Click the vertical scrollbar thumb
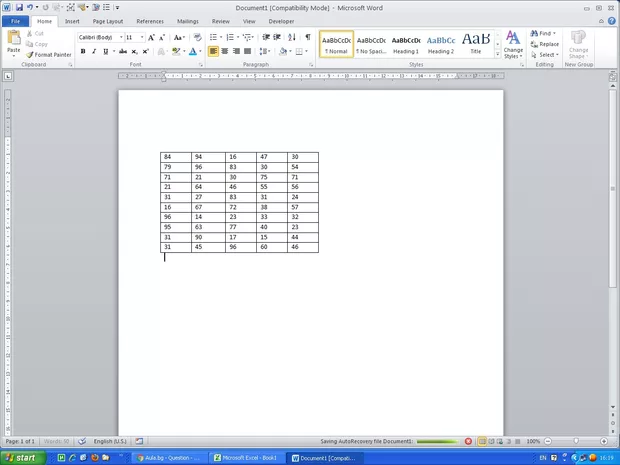The height and width of the screenshot is (465, 620). (612, 189)
